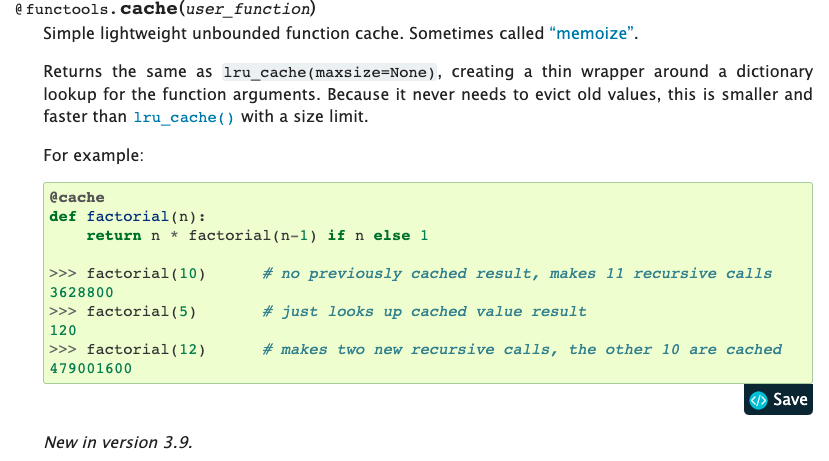Click the def factorial(n) line
Viewport: 829px width, 461px height.
(127, 216)
